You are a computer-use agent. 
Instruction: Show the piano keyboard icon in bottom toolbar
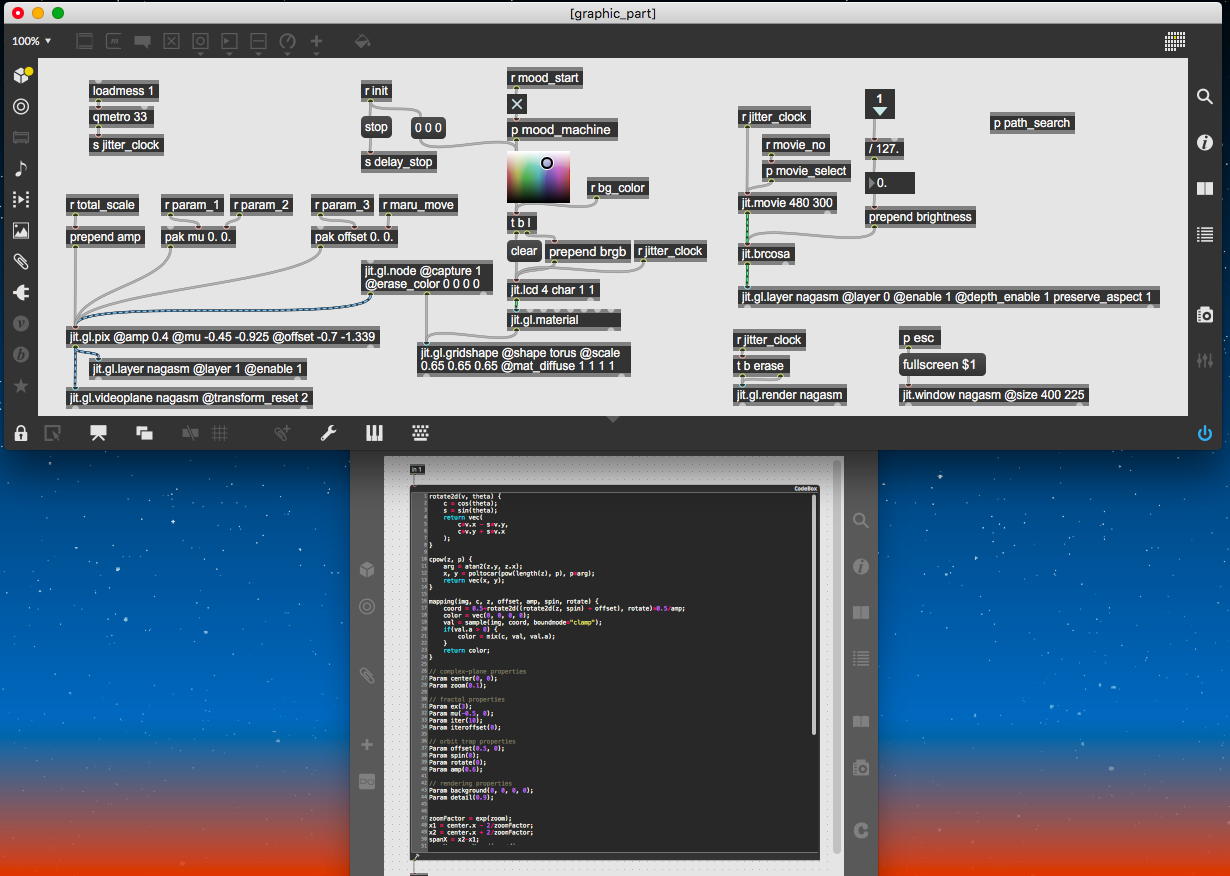point(375,433)
